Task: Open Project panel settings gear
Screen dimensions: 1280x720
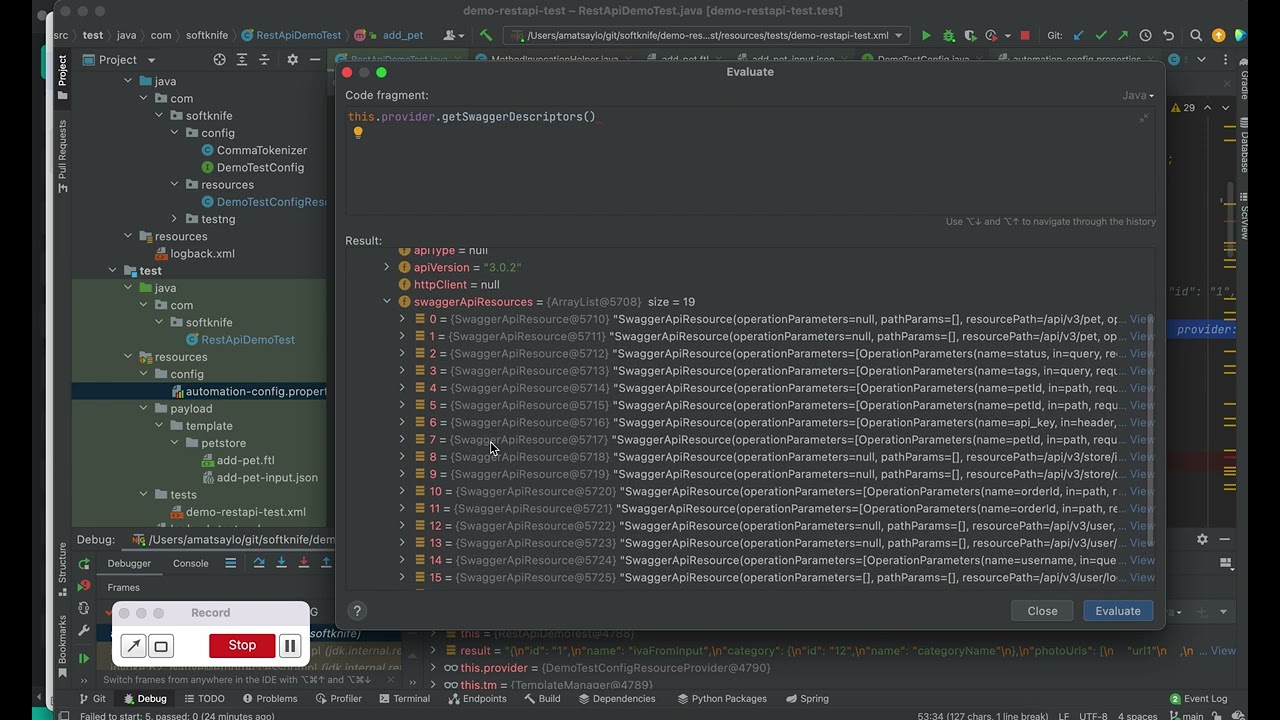Action: click(292, 59)
